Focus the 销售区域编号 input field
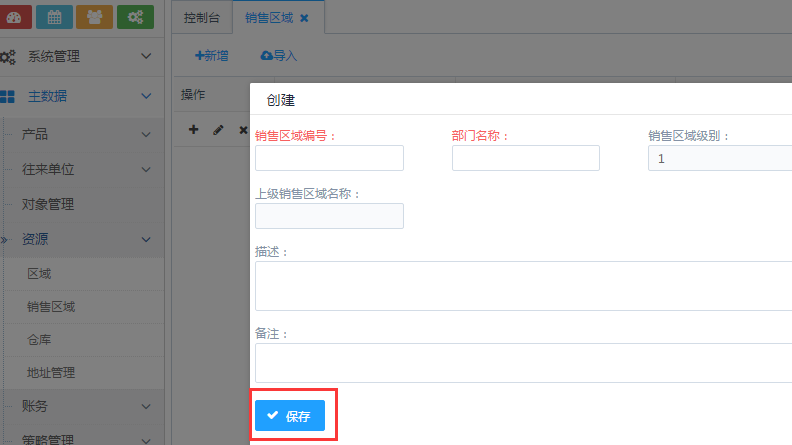792x445 pixels. (x=329, y=158)
